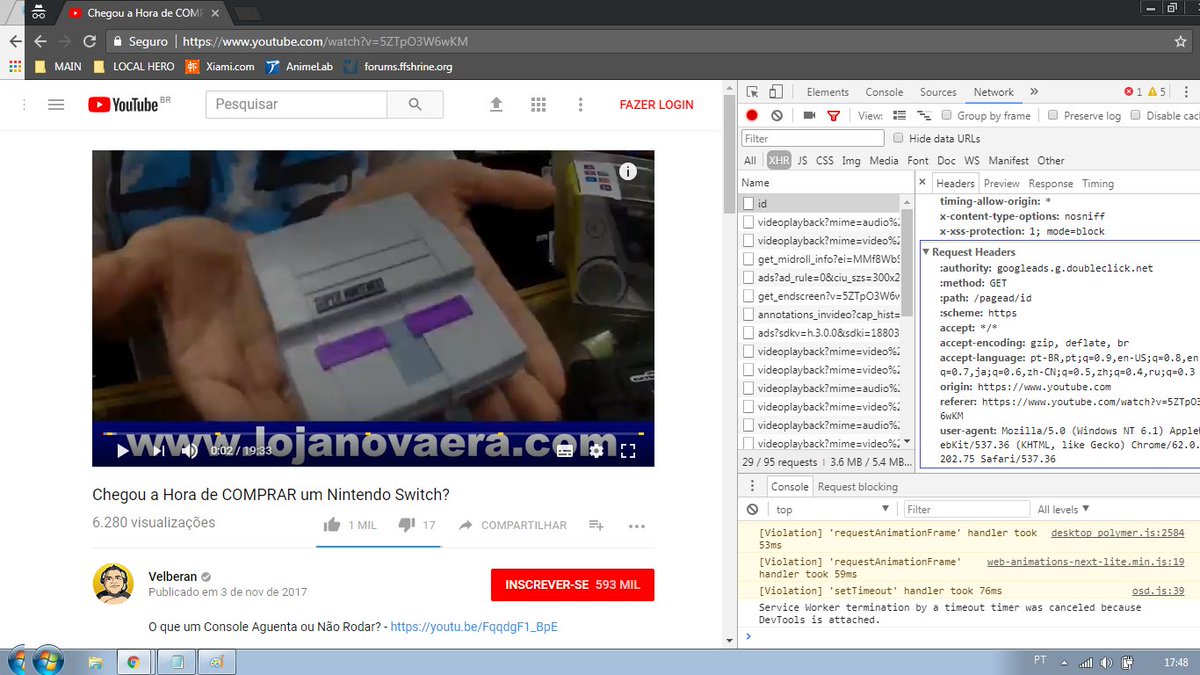Skip to the next video
Viewport: 1200px width, 675px height.
pyautogui.click(x=158, y=451)
